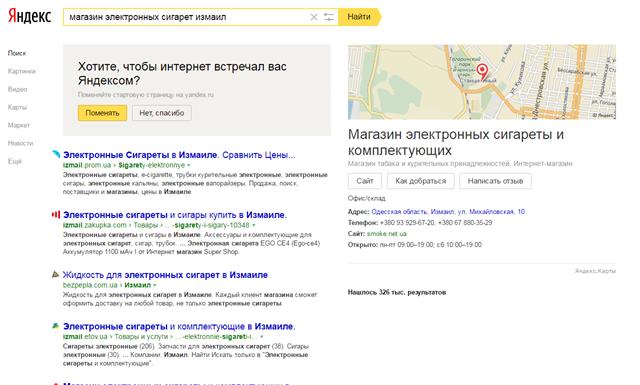Image resolution: width=640 pixels, height=385 pixels.
Task: Click the Как добраться button
Action: 420,181
